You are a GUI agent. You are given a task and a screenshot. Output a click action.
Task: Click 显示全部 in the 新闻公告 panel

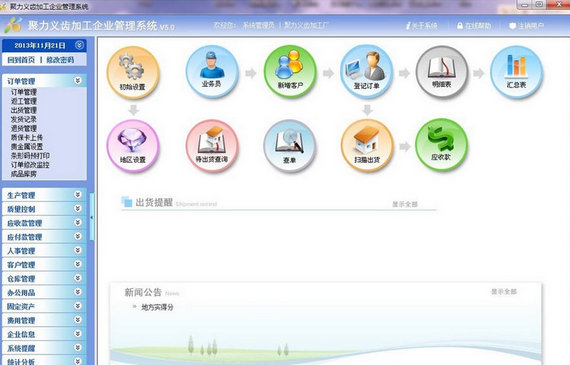[x=504, y=292]
